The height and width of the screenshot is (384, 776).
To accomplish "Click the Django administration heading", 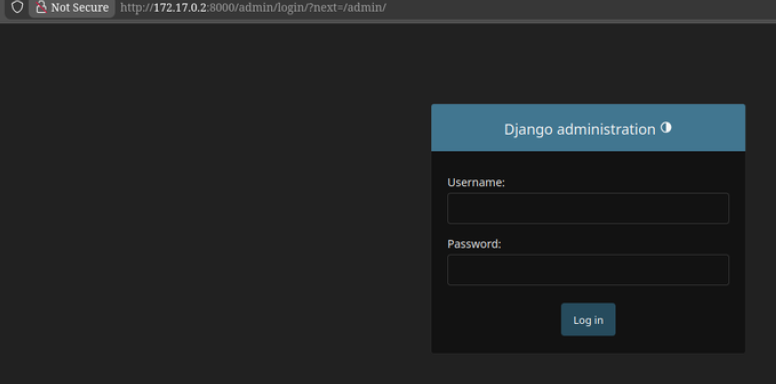I will tap(580, 130).
